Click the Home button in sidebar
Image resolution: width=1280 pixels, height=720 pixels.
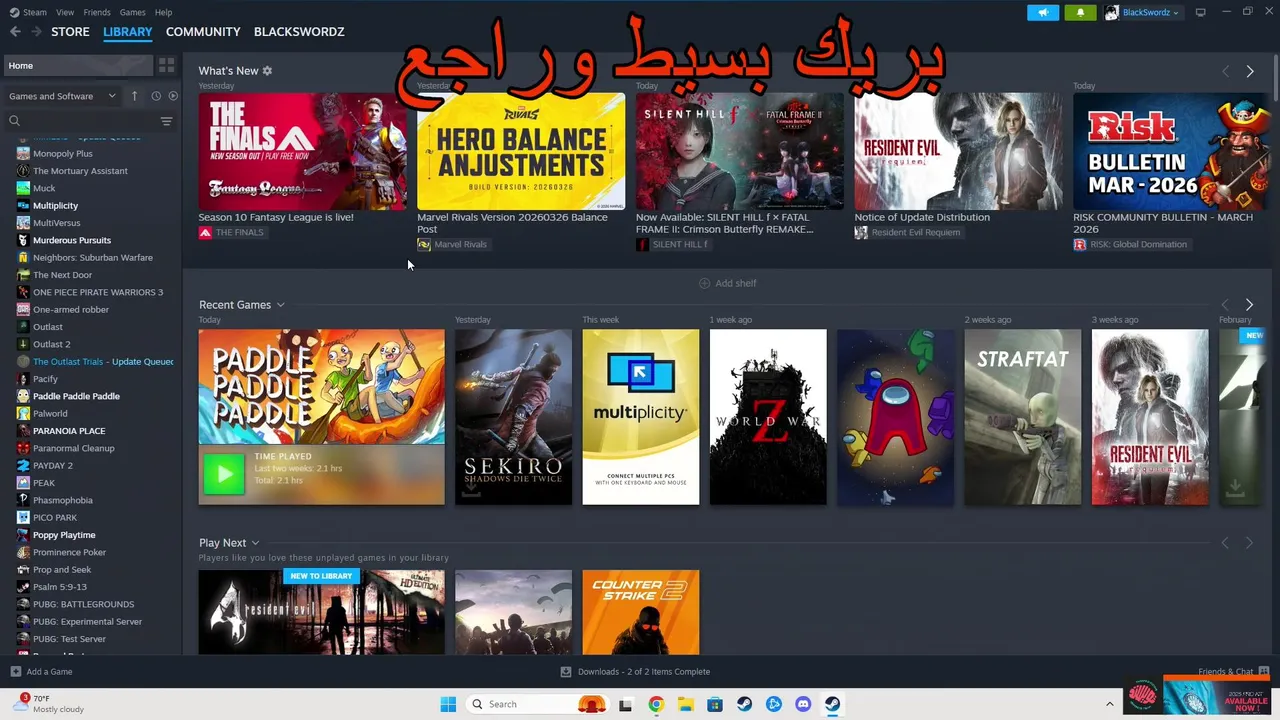78,65
